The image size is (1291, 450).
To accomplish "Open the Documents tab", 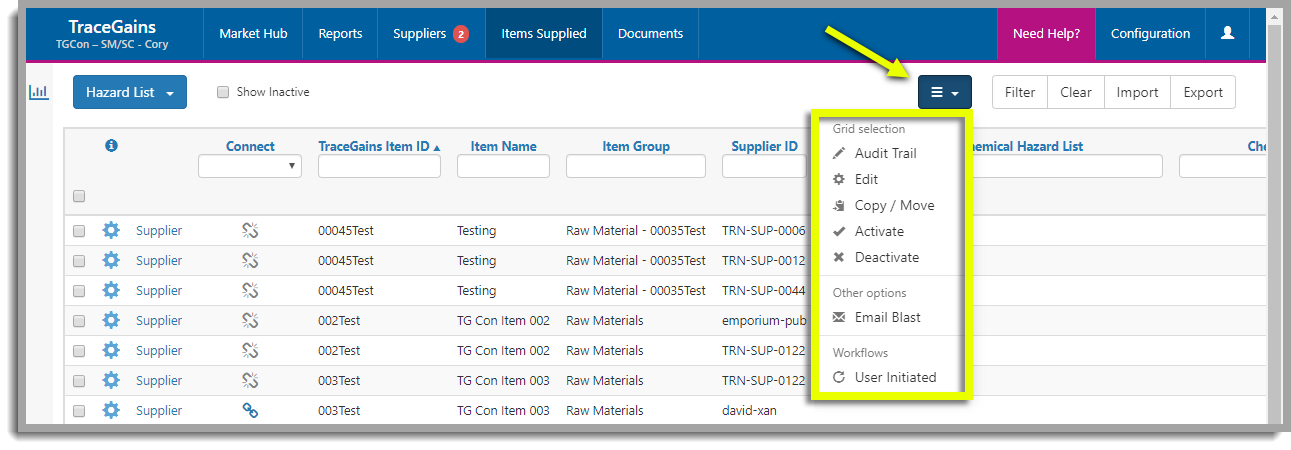I will [650, 33].
